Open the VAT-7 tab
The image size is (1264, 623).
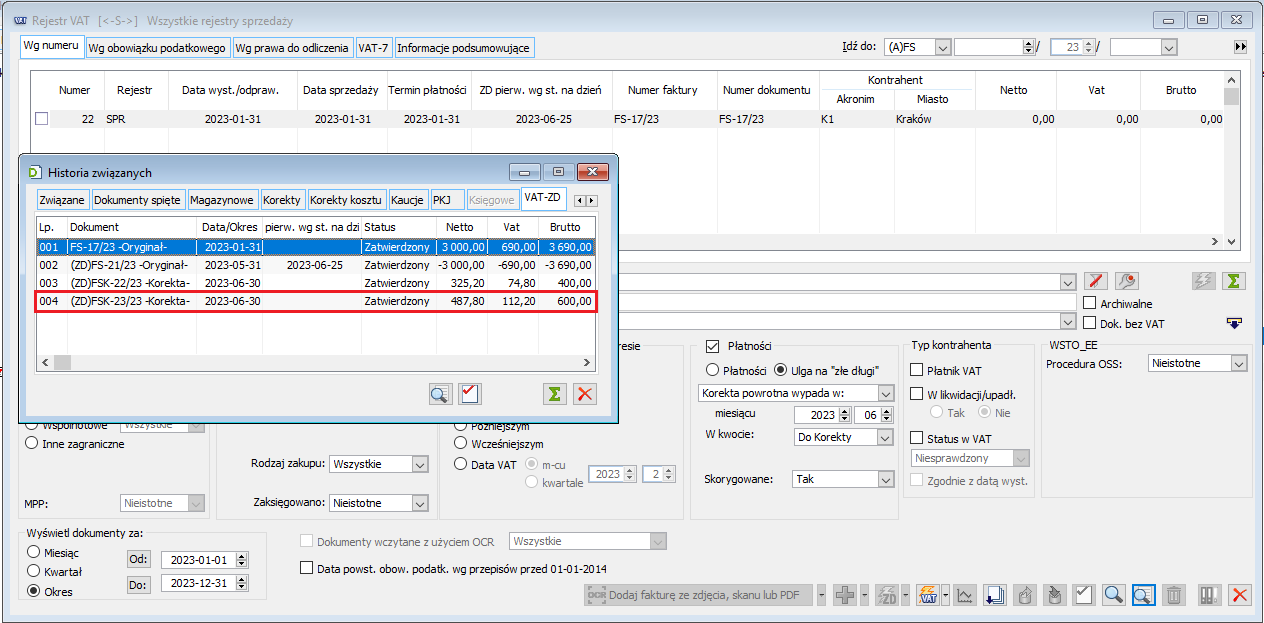374,47
